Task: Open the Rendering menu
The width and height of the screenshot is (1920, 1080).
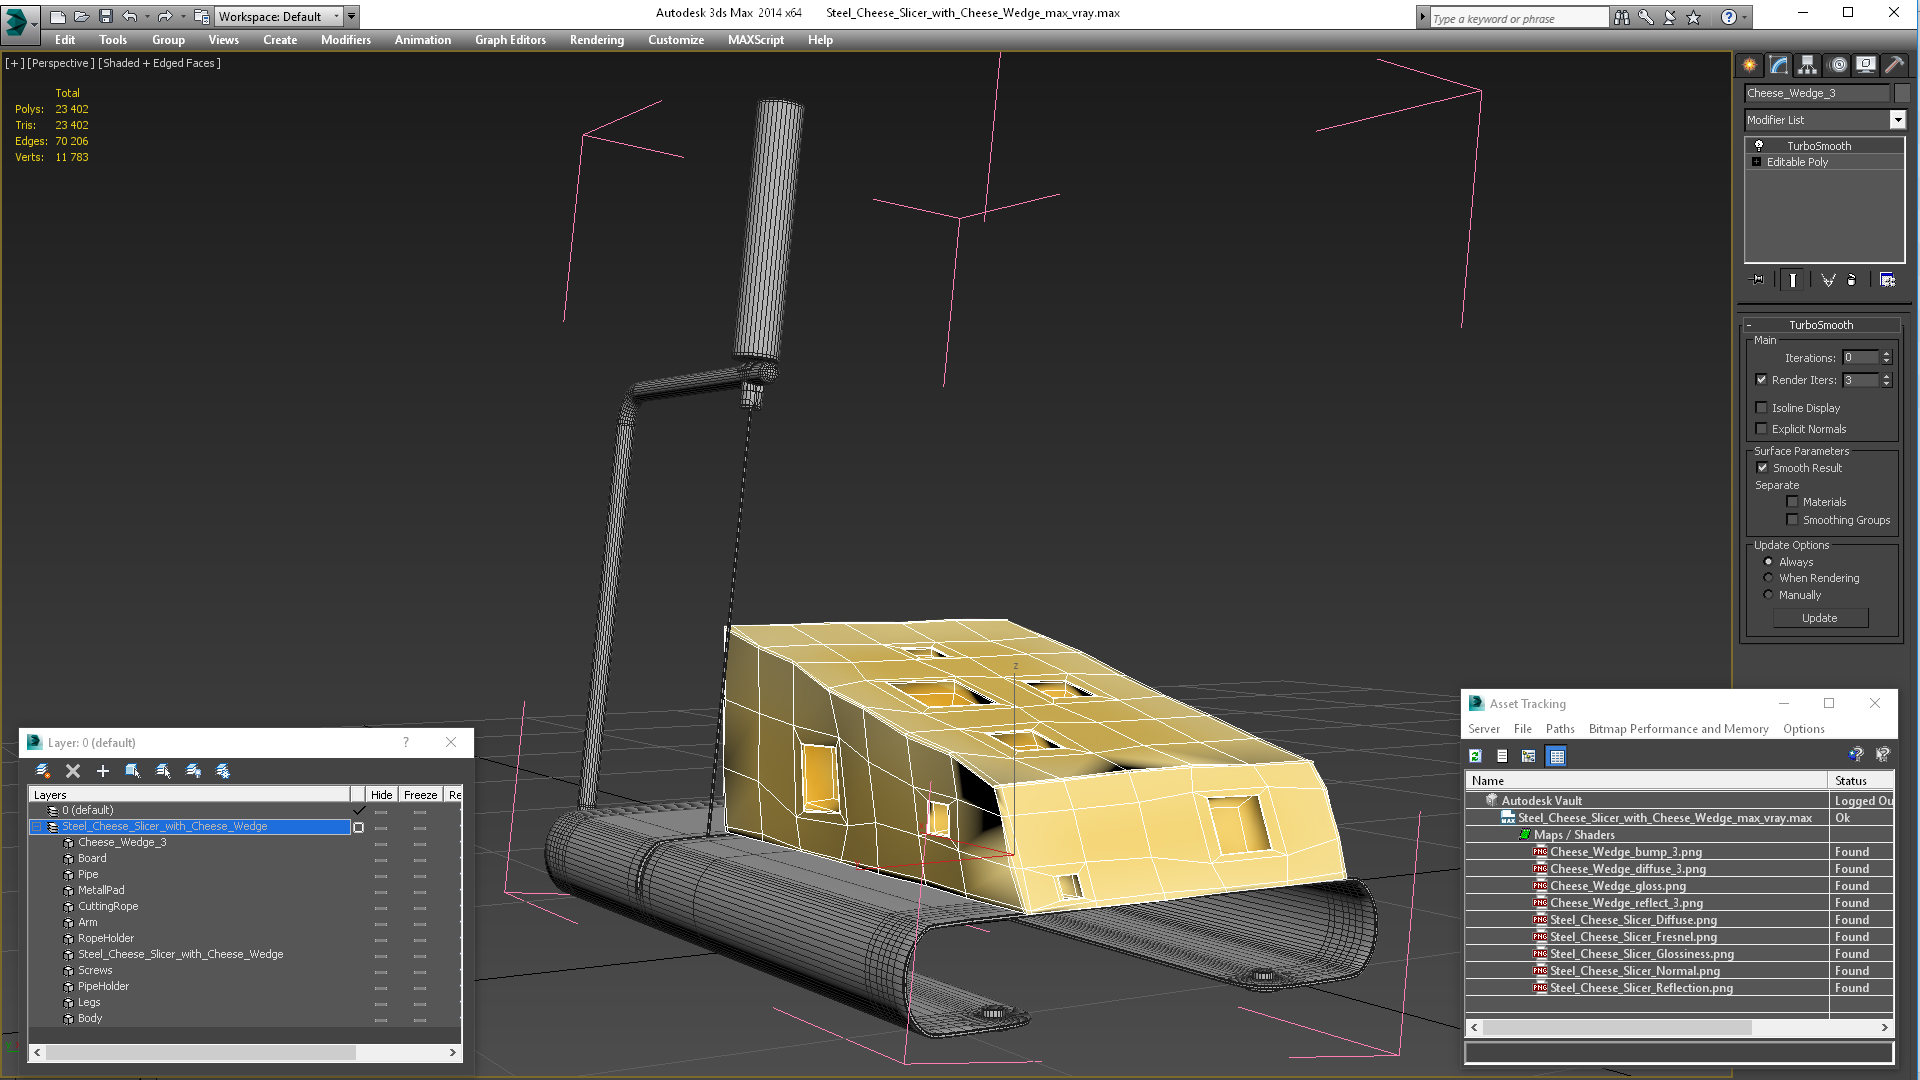Action: point(597,40)
